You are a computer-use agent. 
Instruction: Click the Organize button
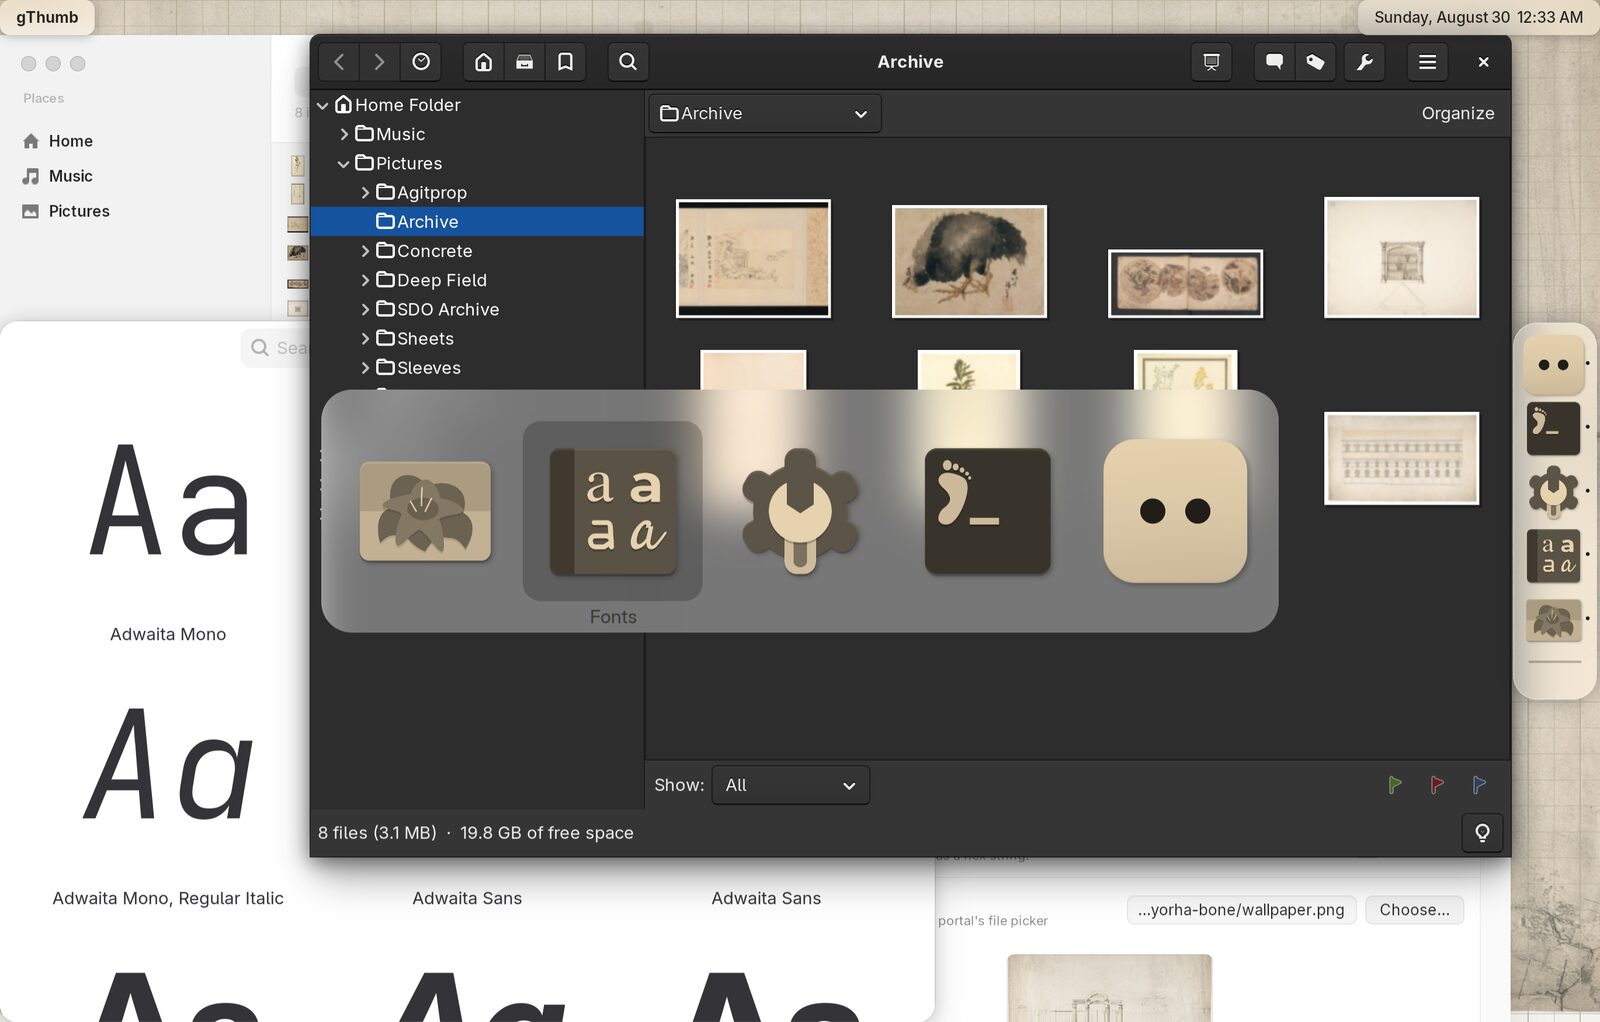(x=1457, y=113)
